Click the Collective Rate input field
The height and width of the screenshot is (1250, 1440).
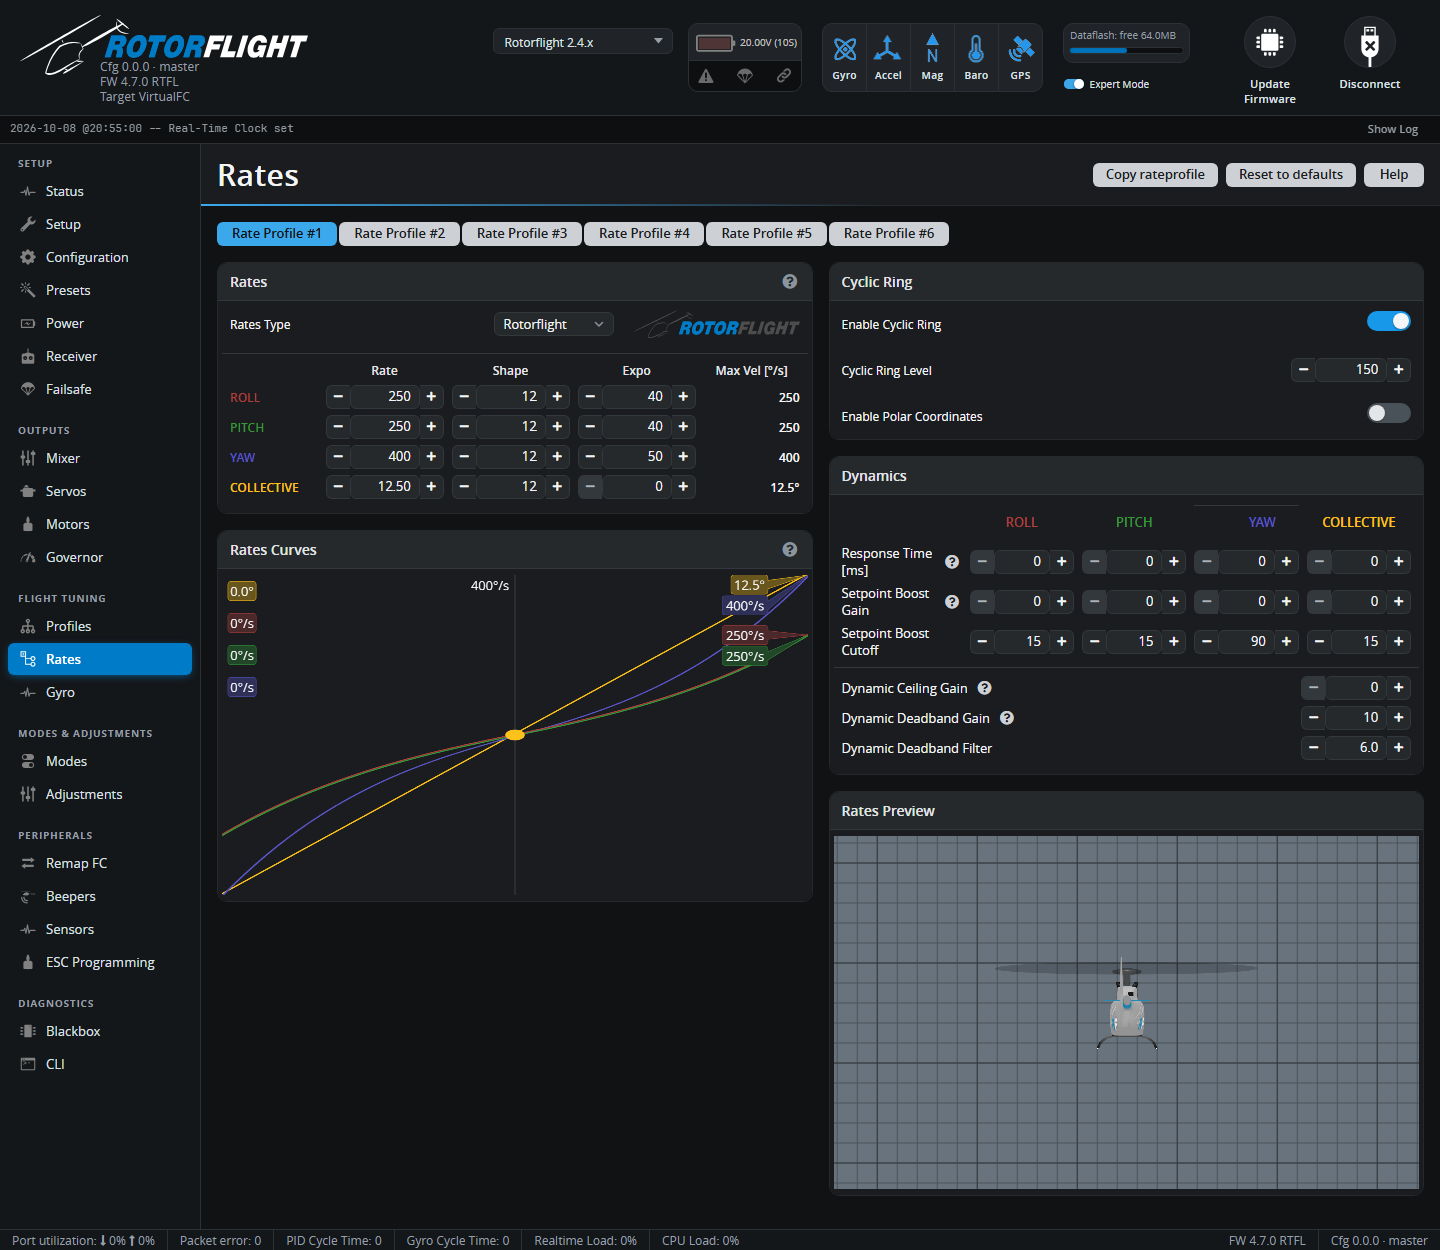pyautogui.click(x=384, y=487)
